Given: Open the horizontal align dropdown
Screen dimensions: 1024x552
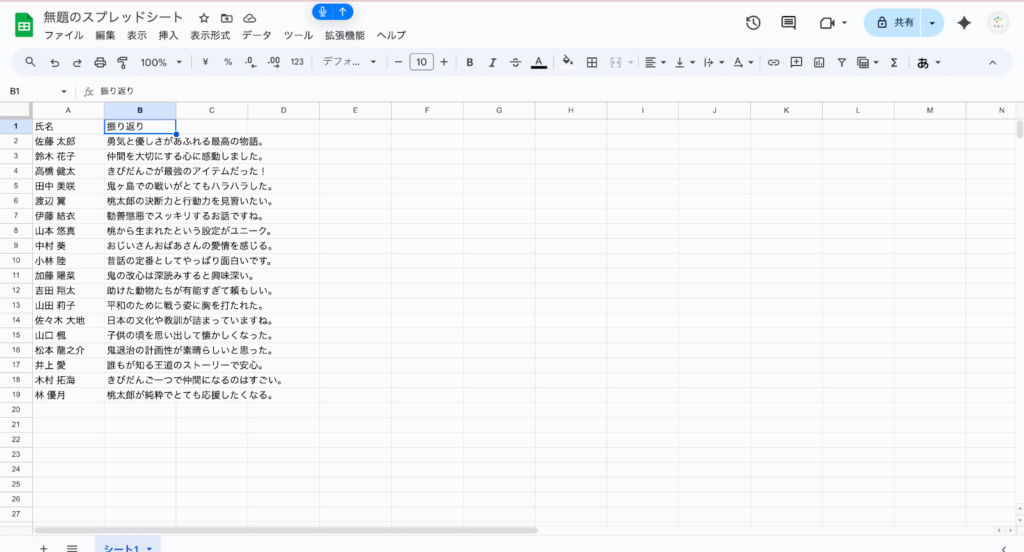Looking at the screenshot, I should coord(654,62).
